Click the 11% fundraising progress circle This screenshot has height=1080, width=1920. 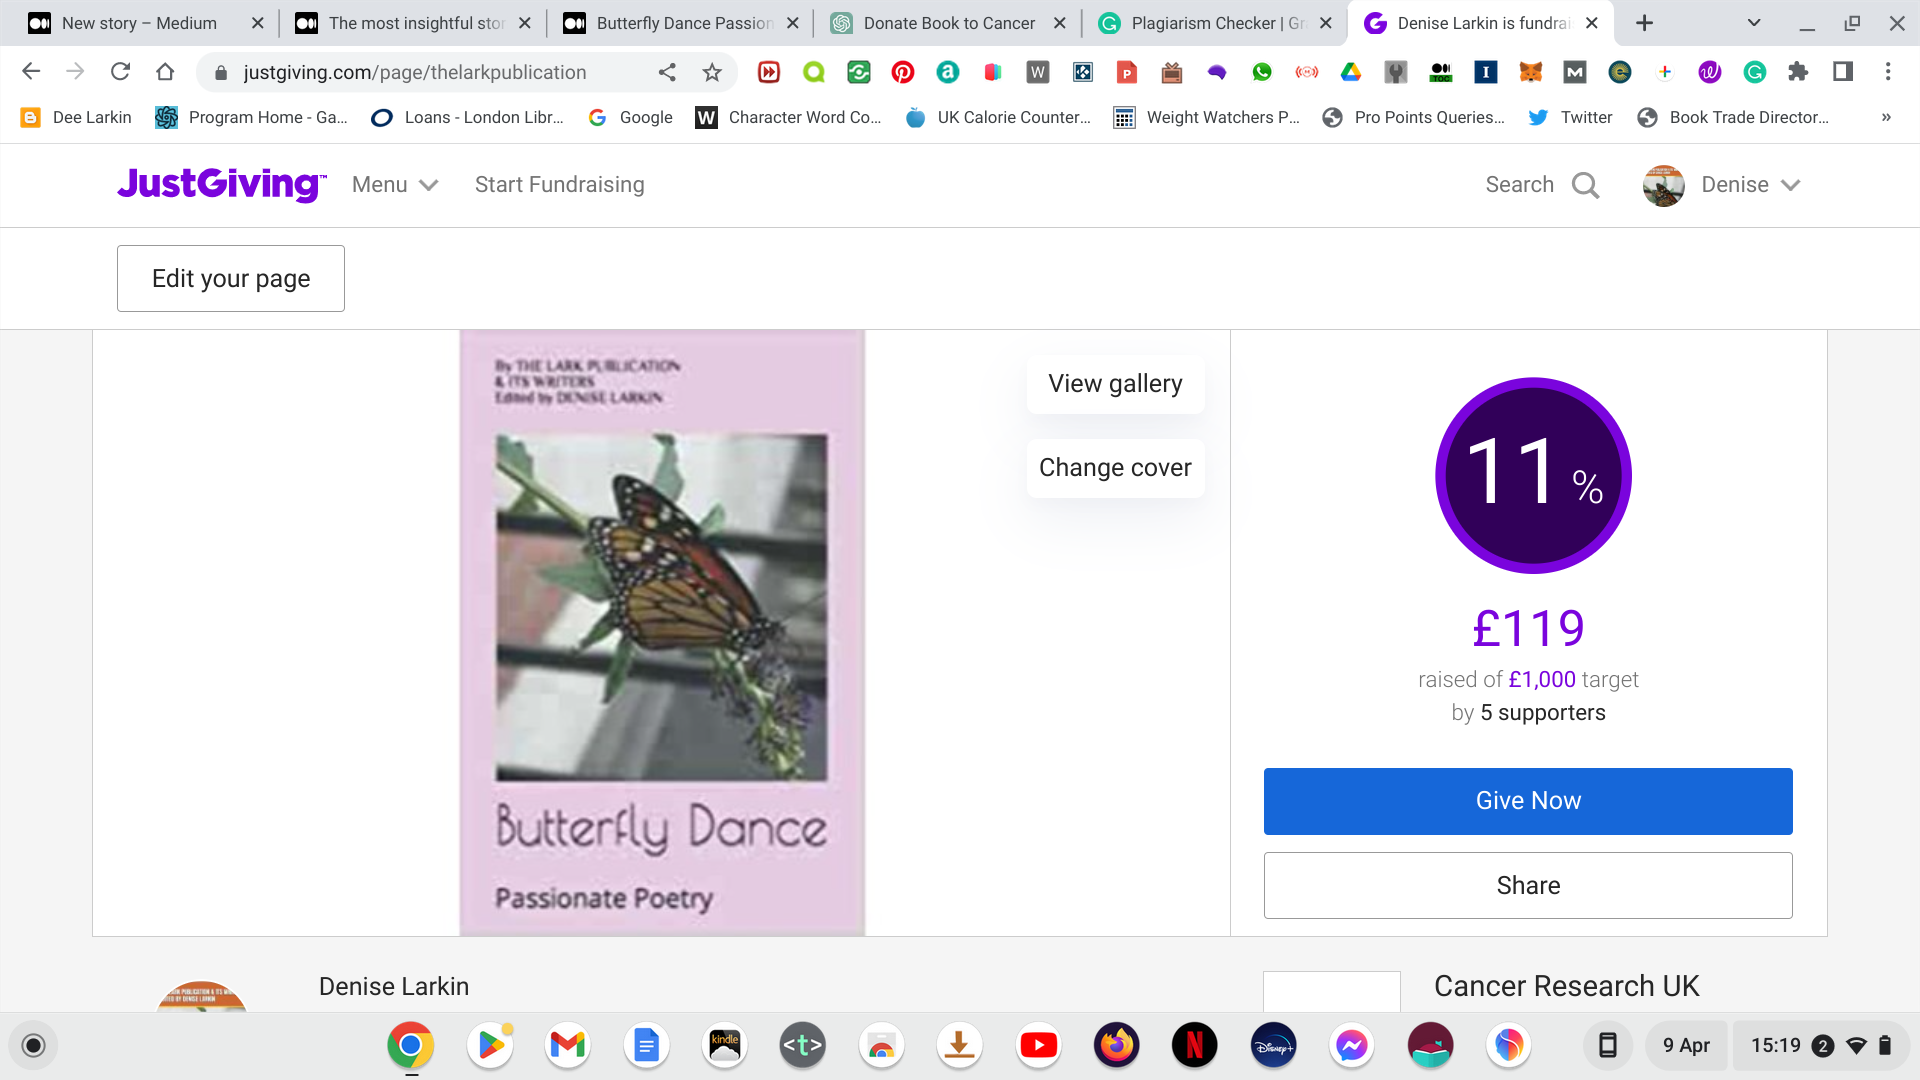(1533, 475)
